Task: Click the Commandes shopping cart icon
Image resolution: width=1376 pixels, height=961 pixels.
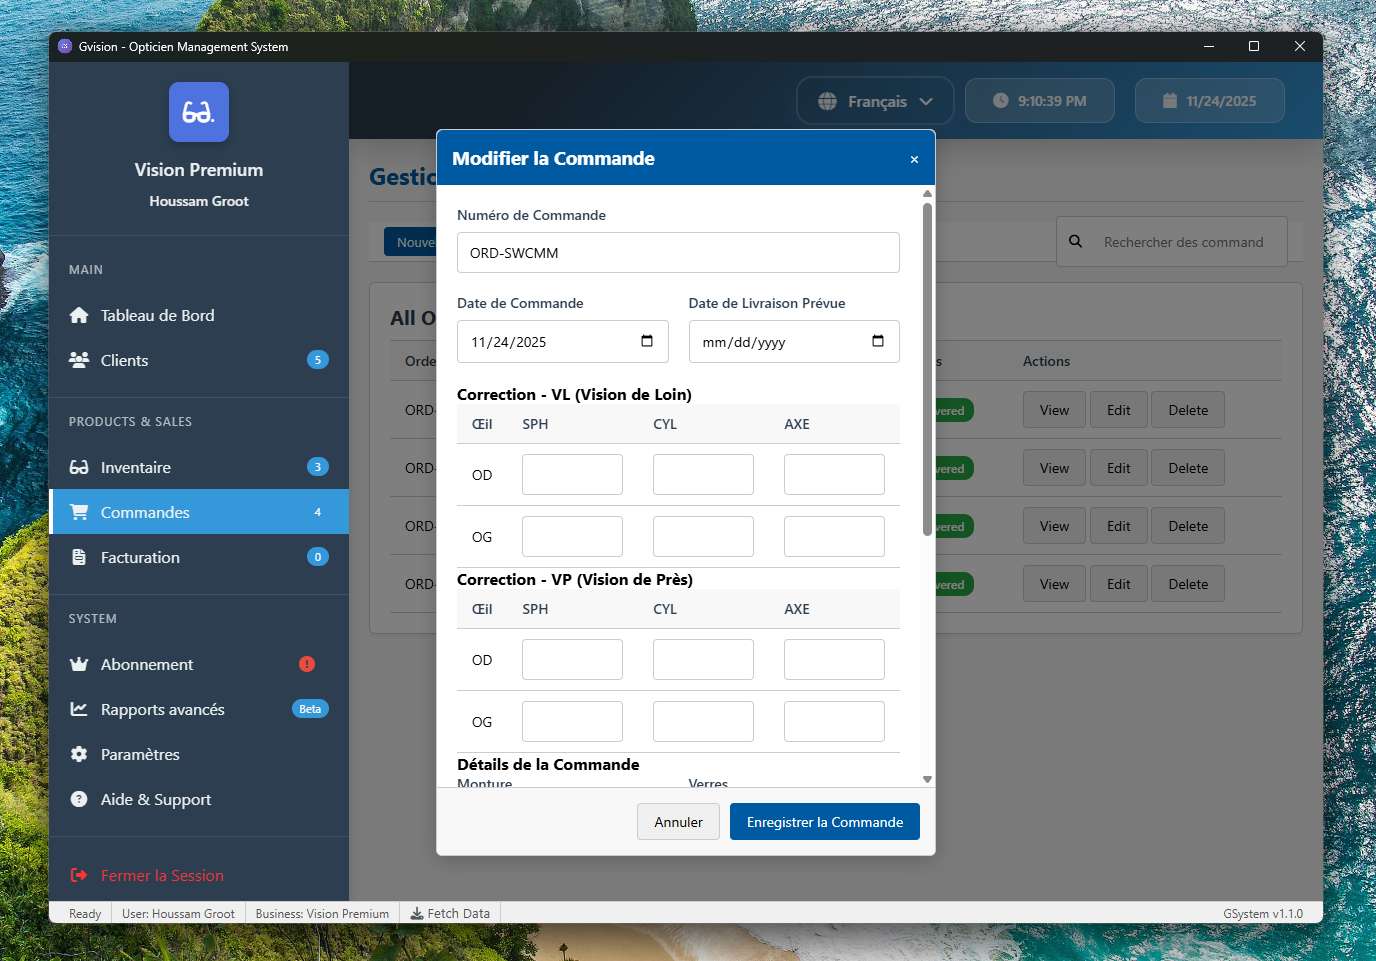Action: (79, 512)
